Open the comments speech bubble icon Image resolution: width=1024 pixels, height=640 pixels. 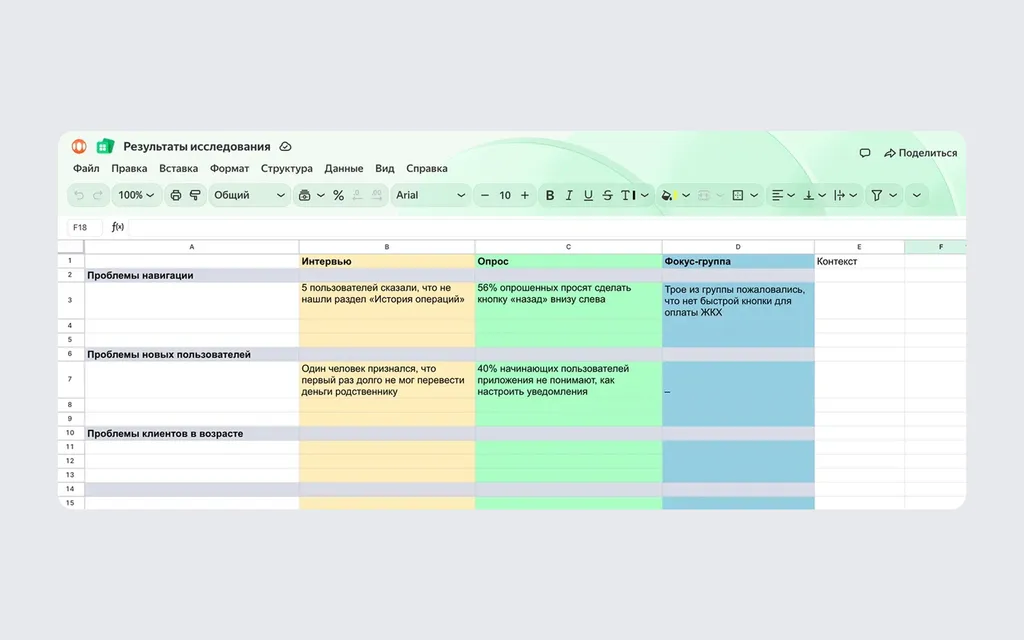point(865,153)
